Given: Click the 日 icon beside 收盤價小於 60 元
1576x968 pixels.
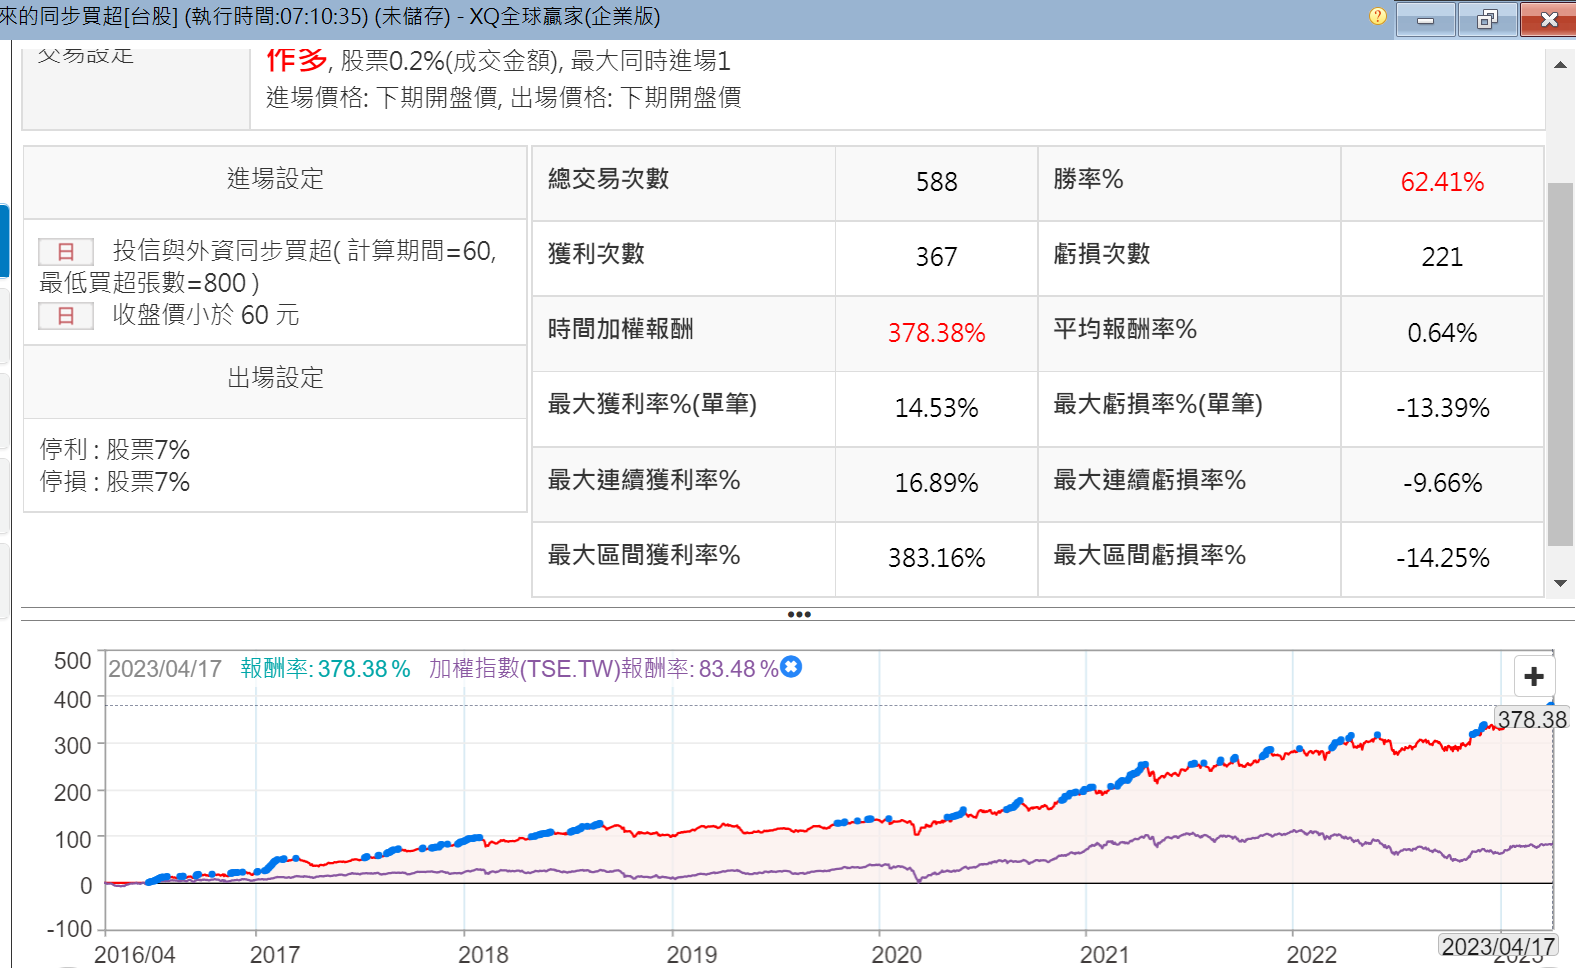Looking at the screenshot, I should (66, 316).
